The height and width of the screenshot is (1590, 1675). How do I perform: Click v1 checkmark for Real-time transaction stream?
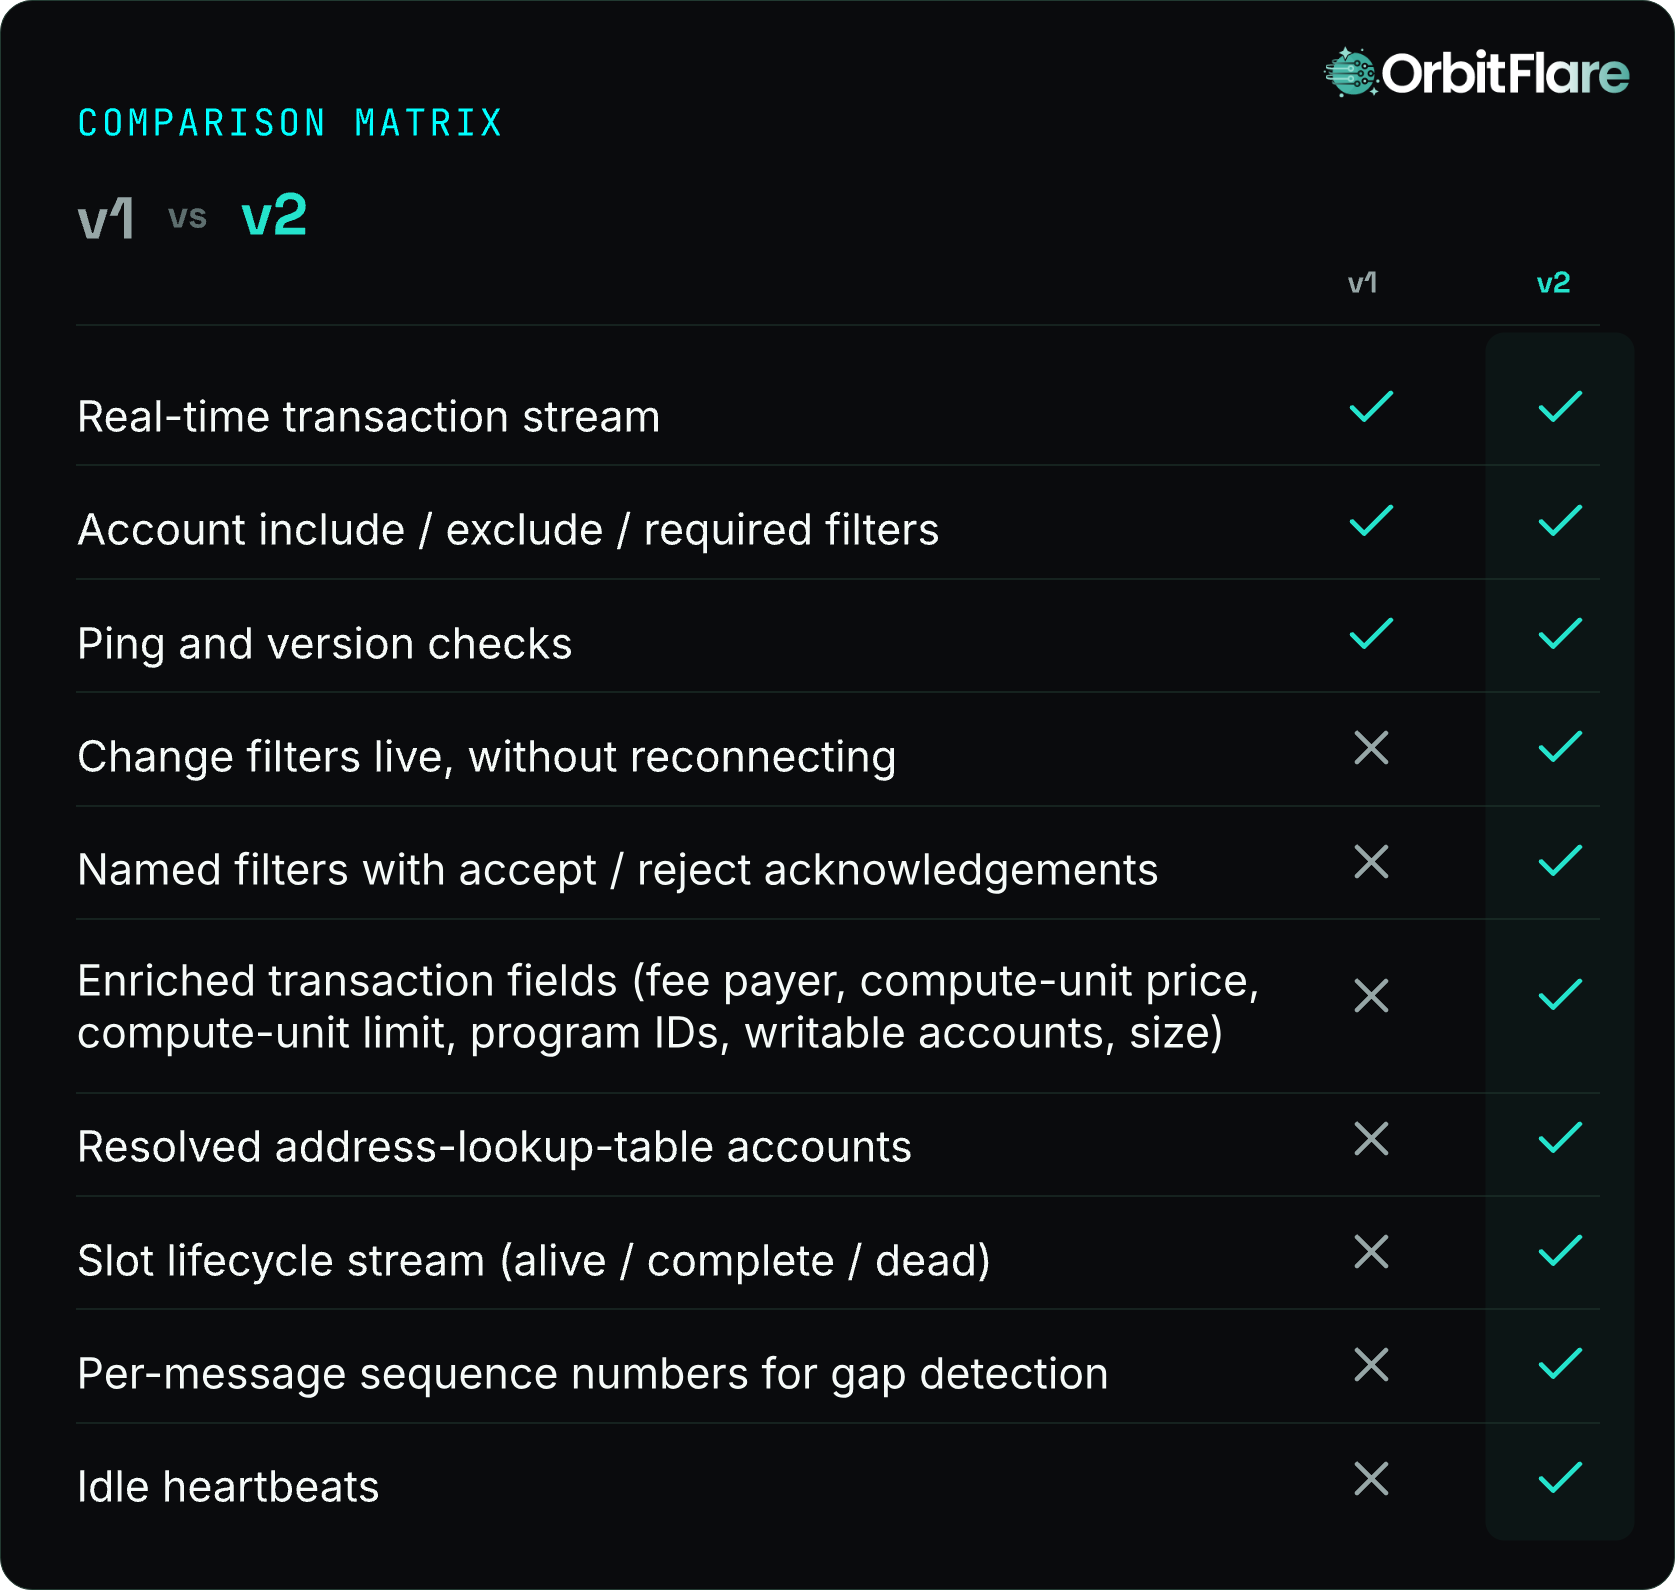[1371, 407]
